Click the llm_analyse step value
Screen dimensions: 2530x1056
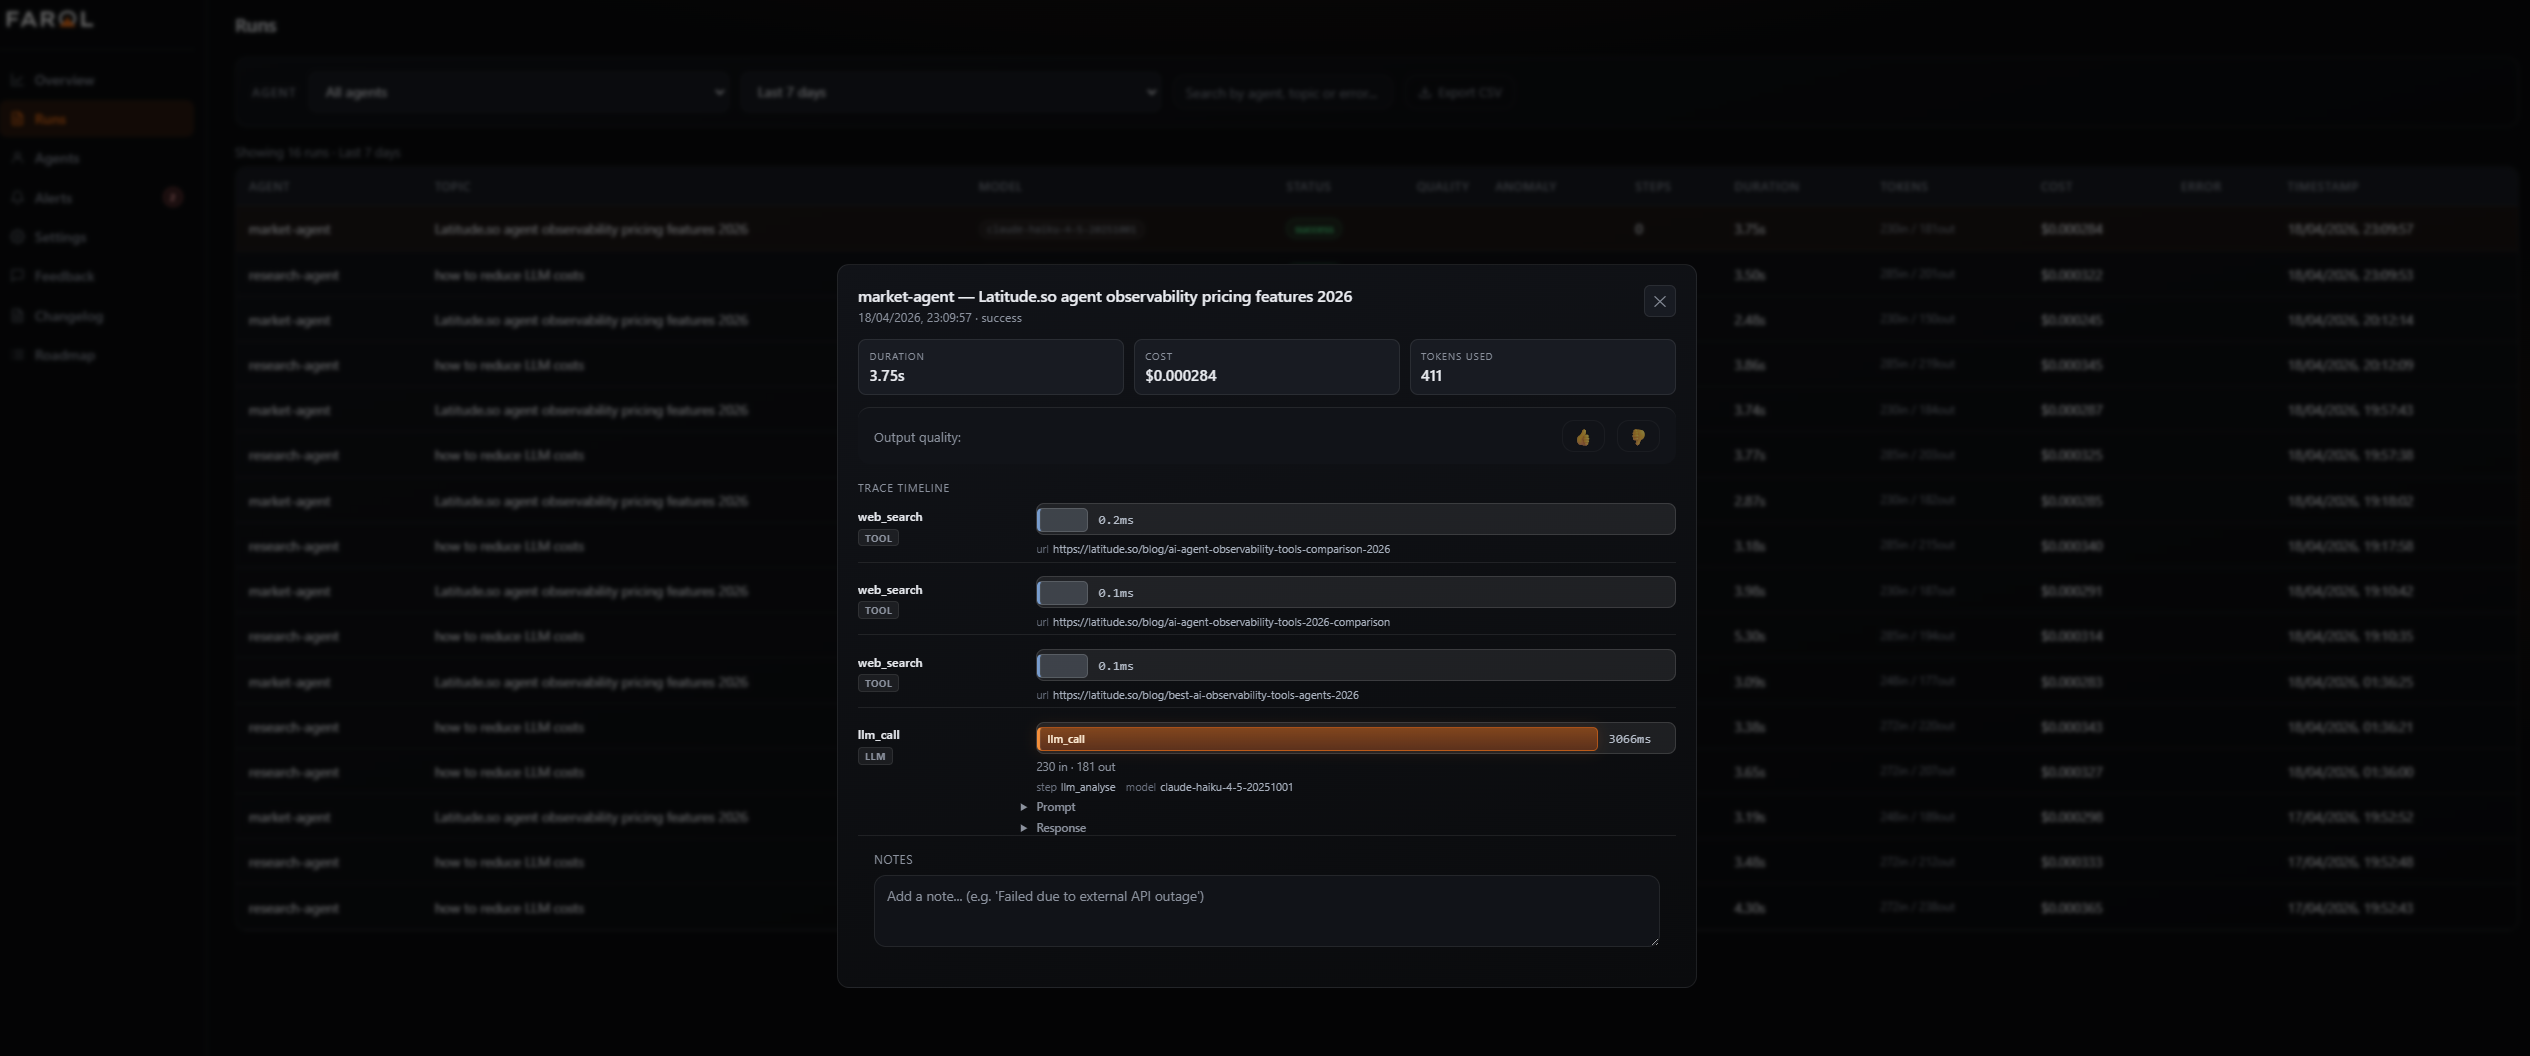[1088, 787]
